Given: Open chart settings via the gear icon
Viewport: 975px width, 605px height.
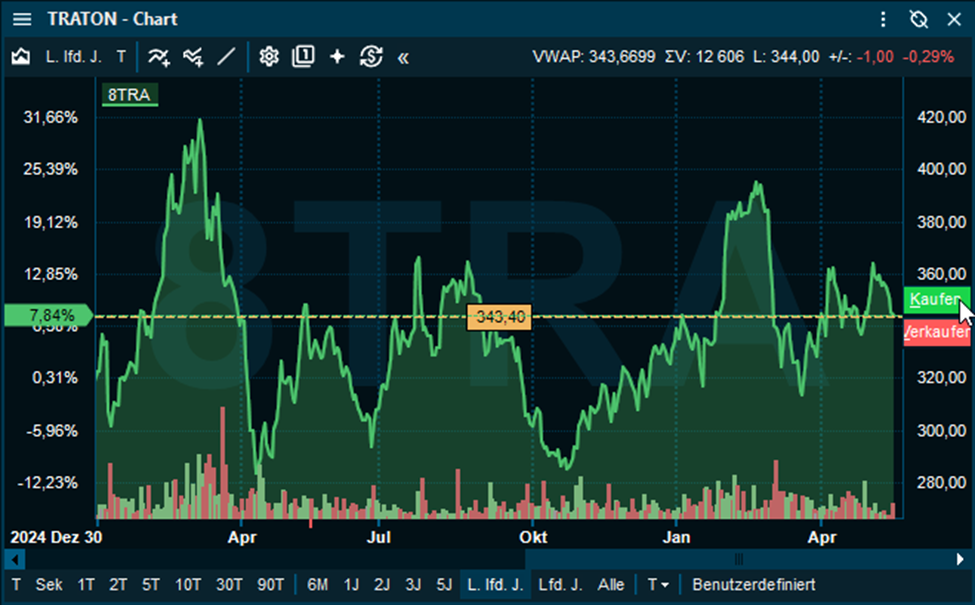Looking at the screenshot, I should pos(269,57).
